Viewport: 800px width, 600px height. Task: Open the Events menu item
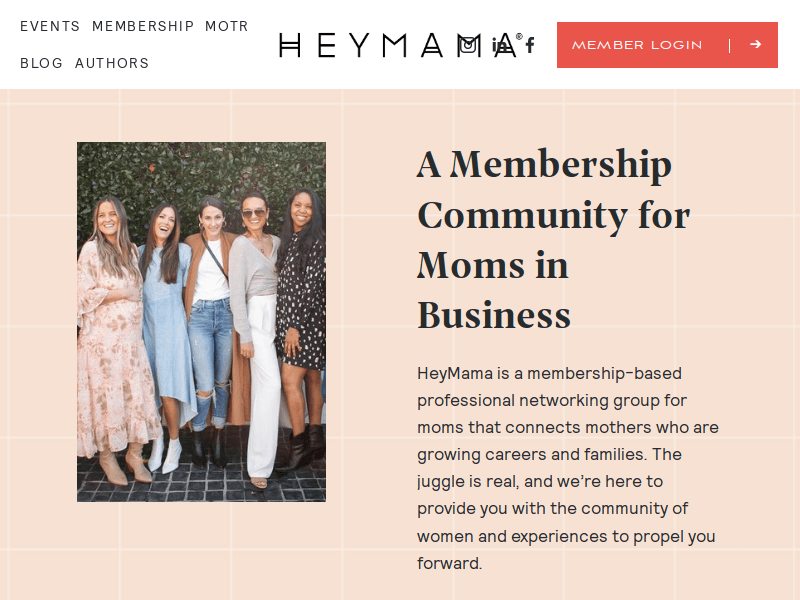point(50,26)
